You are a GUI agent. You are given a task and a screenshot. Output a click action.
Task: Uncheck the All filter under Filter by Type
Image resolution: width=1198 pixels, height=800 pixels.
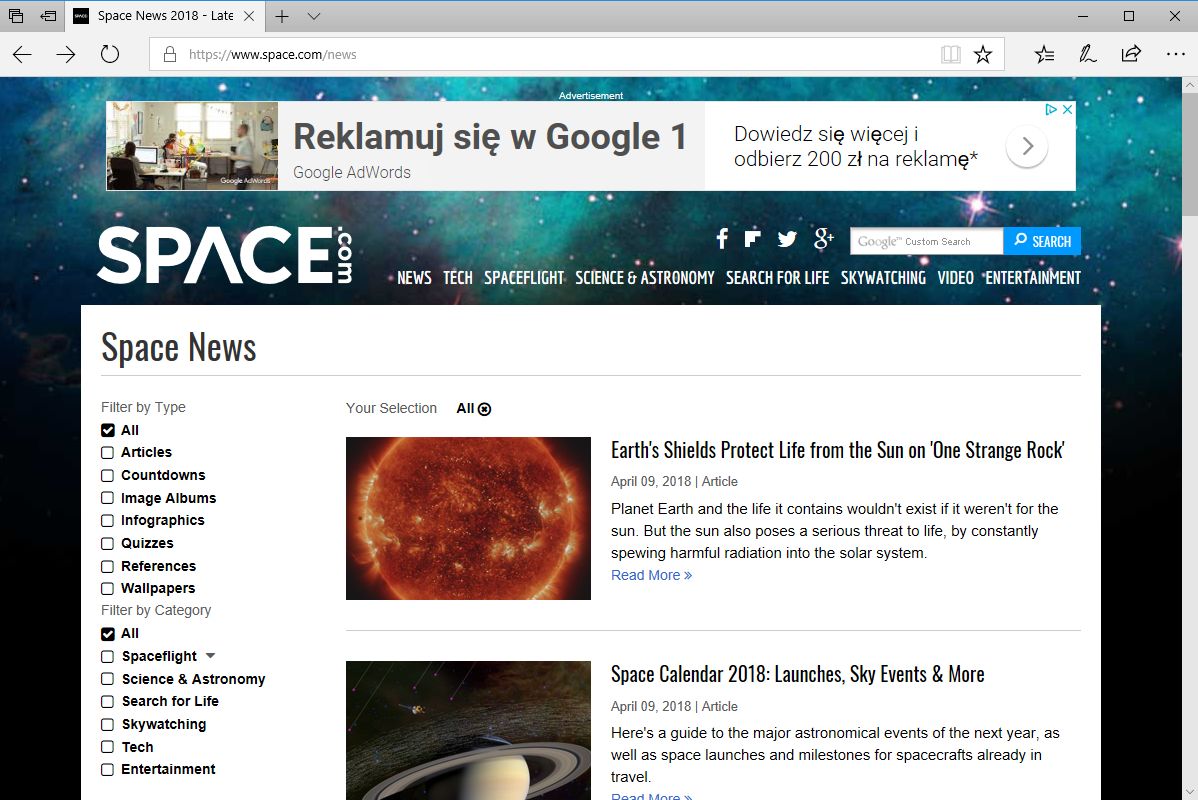coord(107,430)
